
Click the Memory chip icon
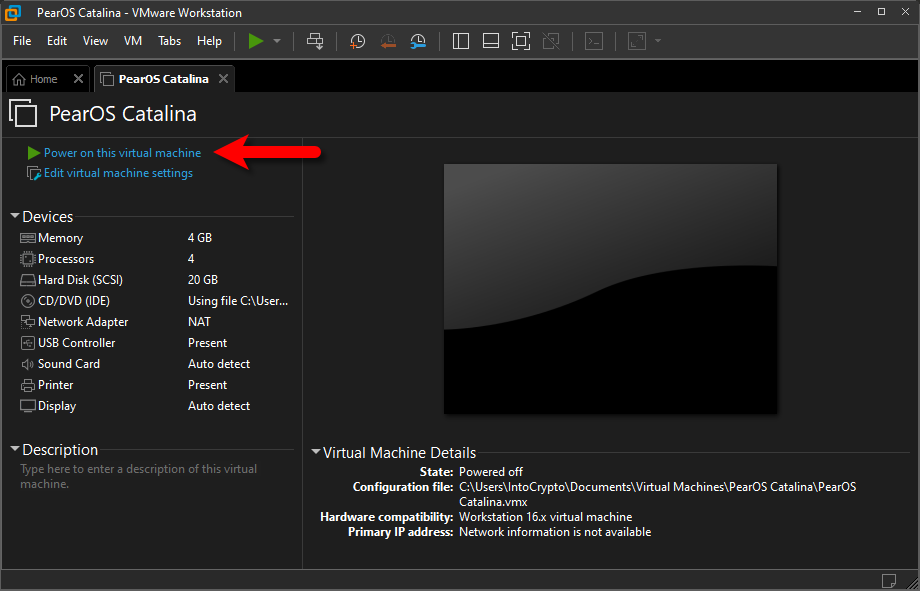tap(28, 238)
